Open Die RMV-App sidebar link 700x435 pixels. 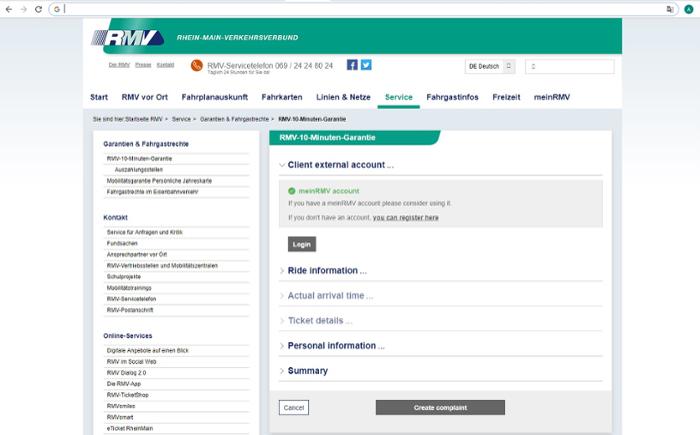pos(124,384)
